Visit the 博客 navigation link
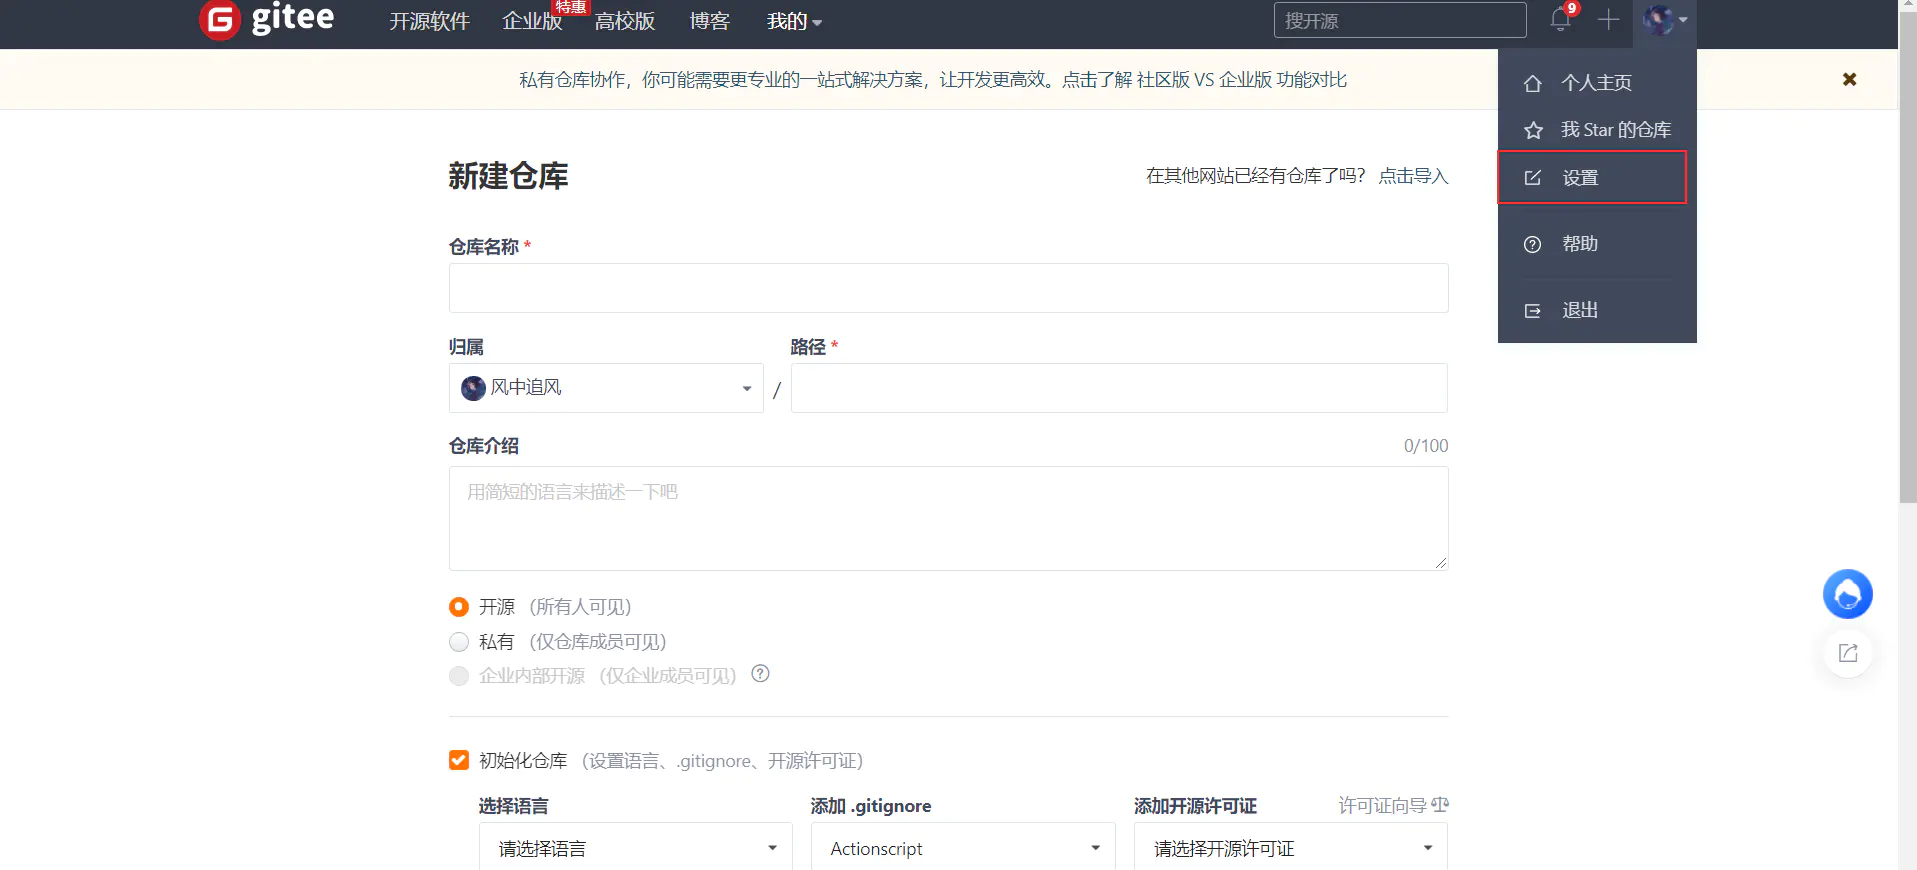 tap(710, 21)
